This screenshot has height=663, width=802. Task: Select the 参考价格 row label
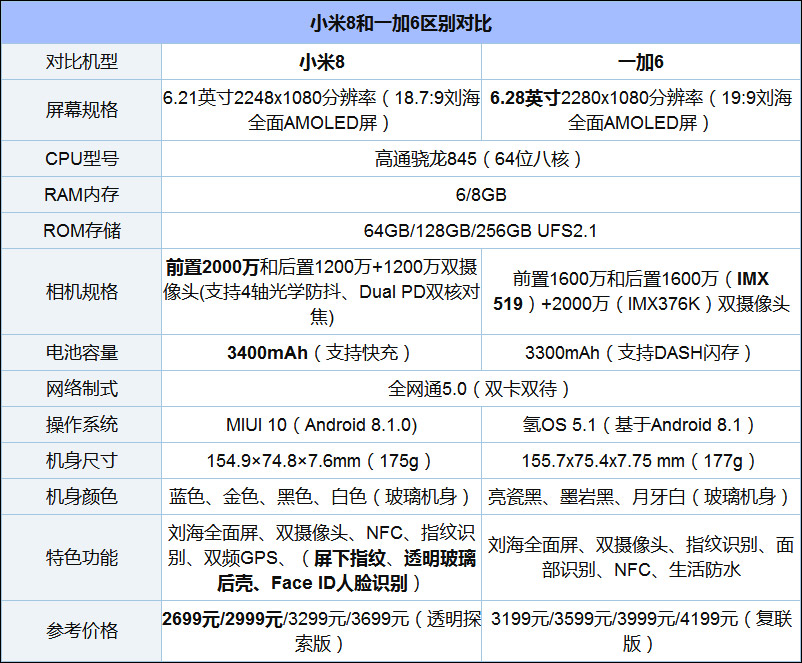tap(81, 631)
